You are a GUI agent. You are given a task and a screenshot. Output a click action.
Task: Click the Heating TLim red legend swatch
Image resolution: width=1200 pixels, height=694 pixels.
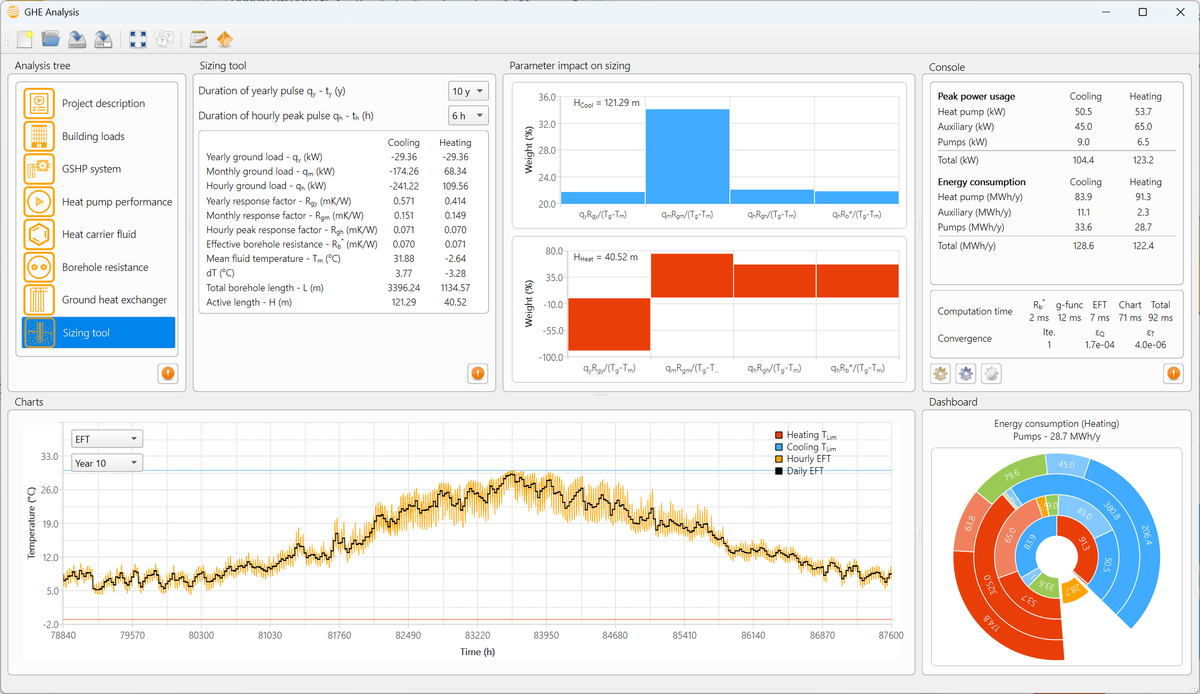click(x=779, y=435)
